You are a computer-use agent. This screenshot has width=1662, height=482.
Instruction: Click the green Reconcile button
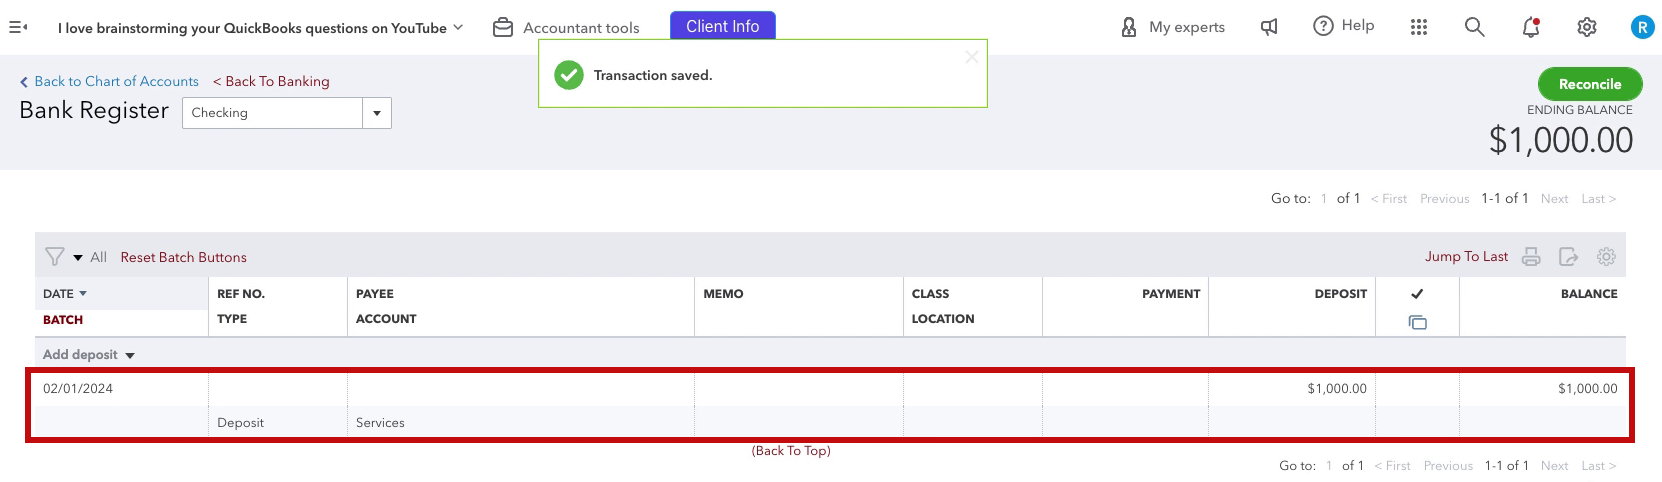click(1590, 84)
